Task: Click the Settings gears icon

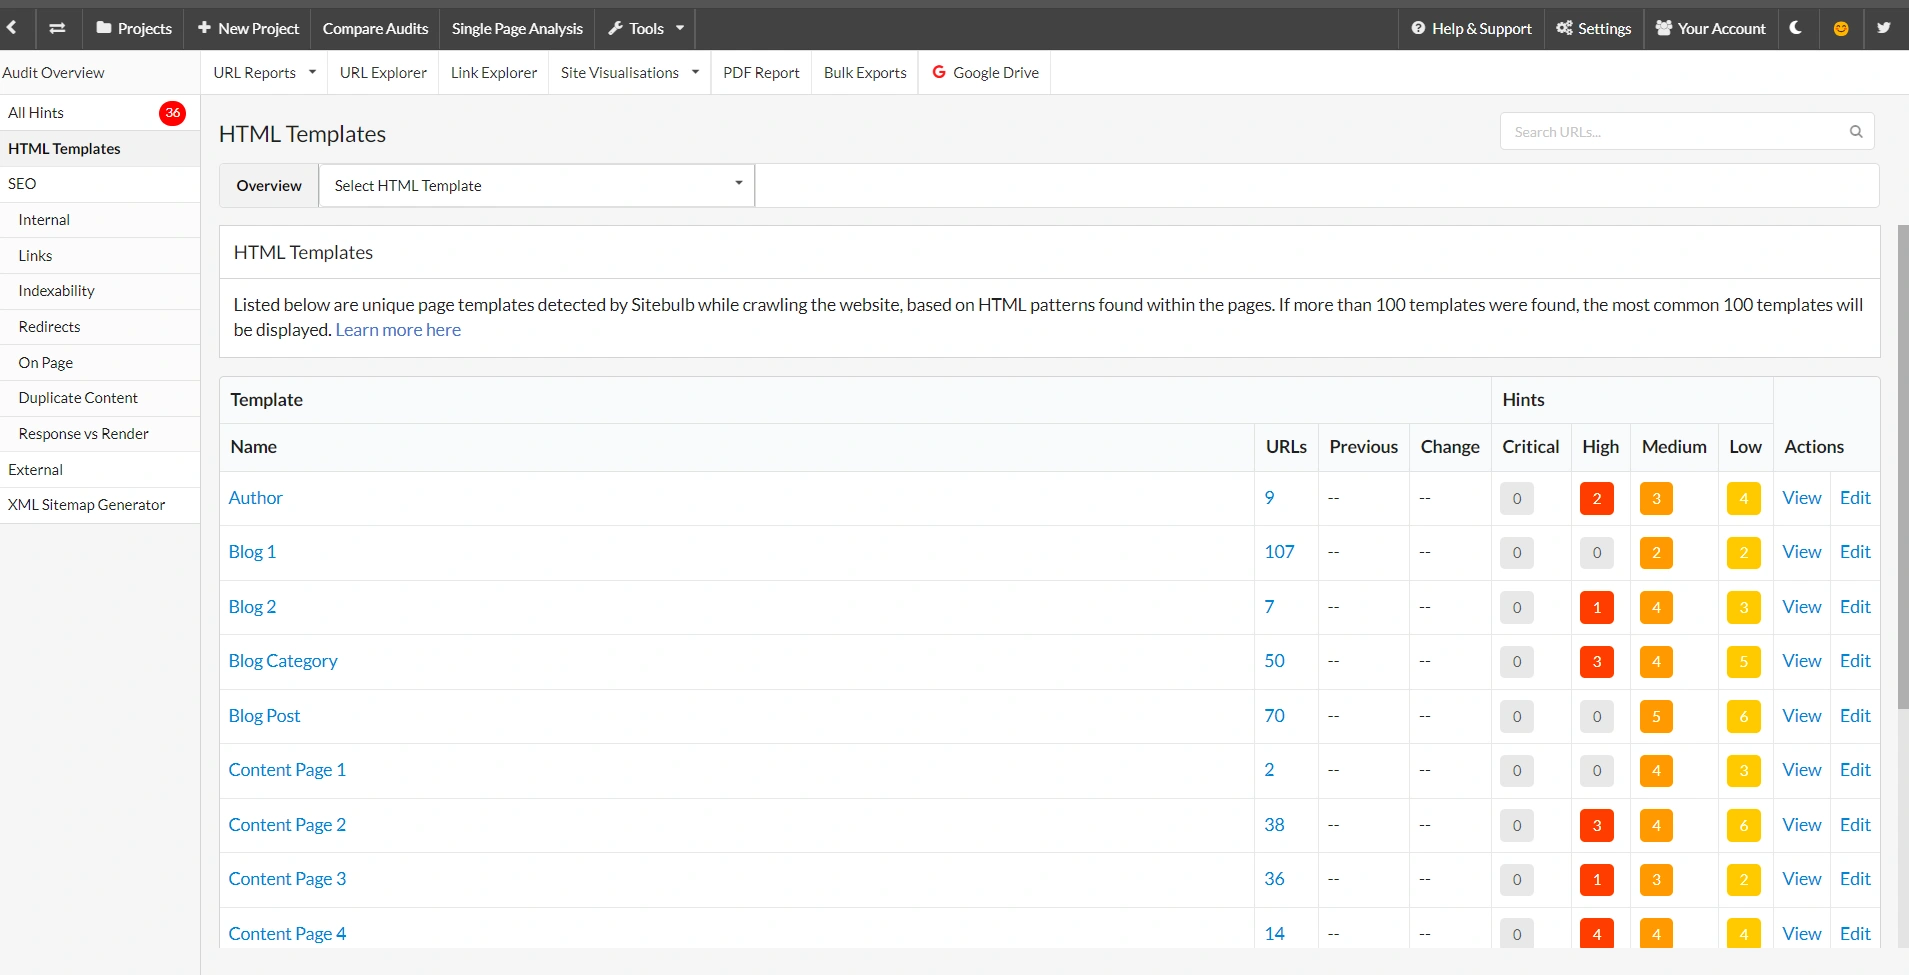Action: [1564, 28]
